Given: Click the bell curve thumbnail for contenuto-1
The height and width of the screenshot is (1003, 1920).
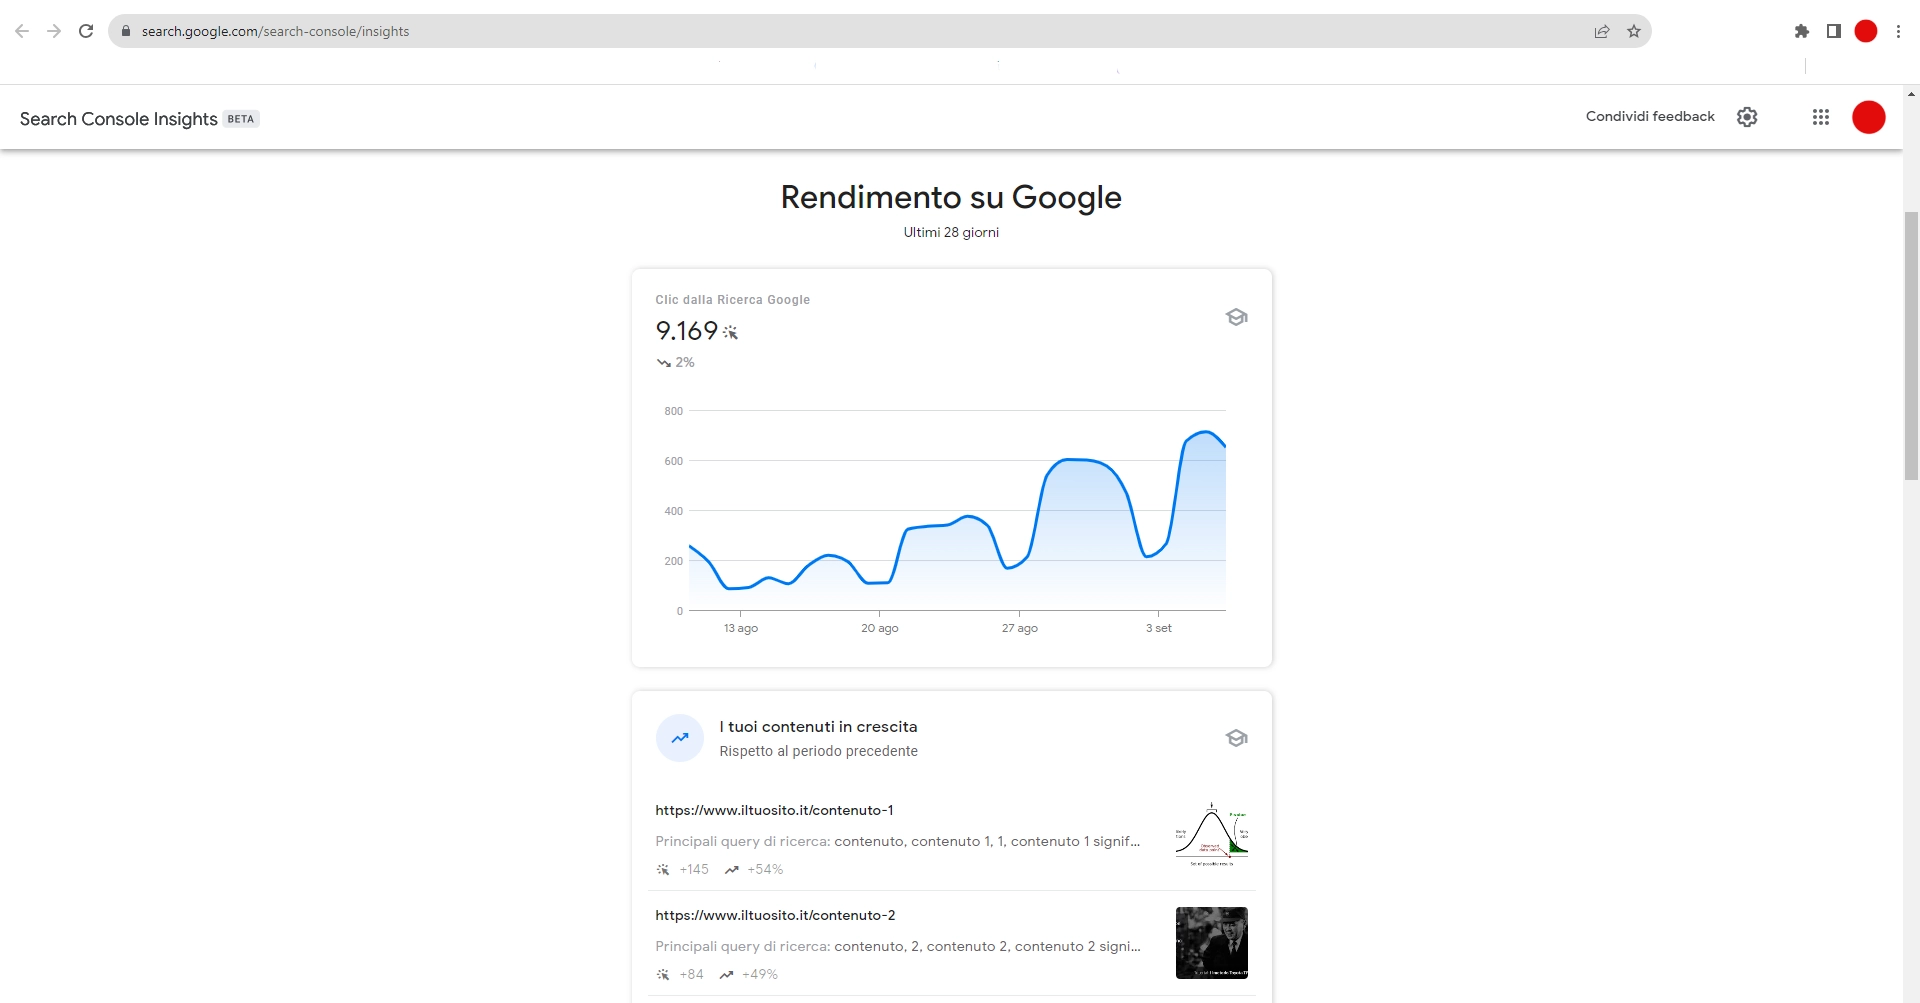Looking at the screenshot, I should tap(1212, 834).
